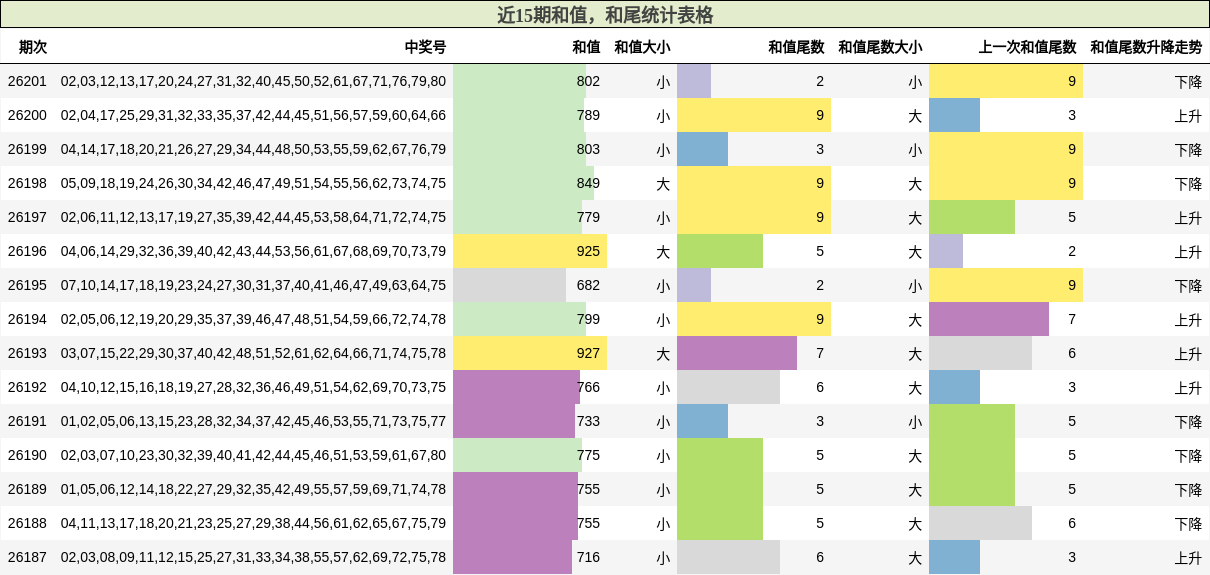The width and height of the screenshot is (1210, 575).
Task: Select the 和值大小 column header
Action: 642,47
